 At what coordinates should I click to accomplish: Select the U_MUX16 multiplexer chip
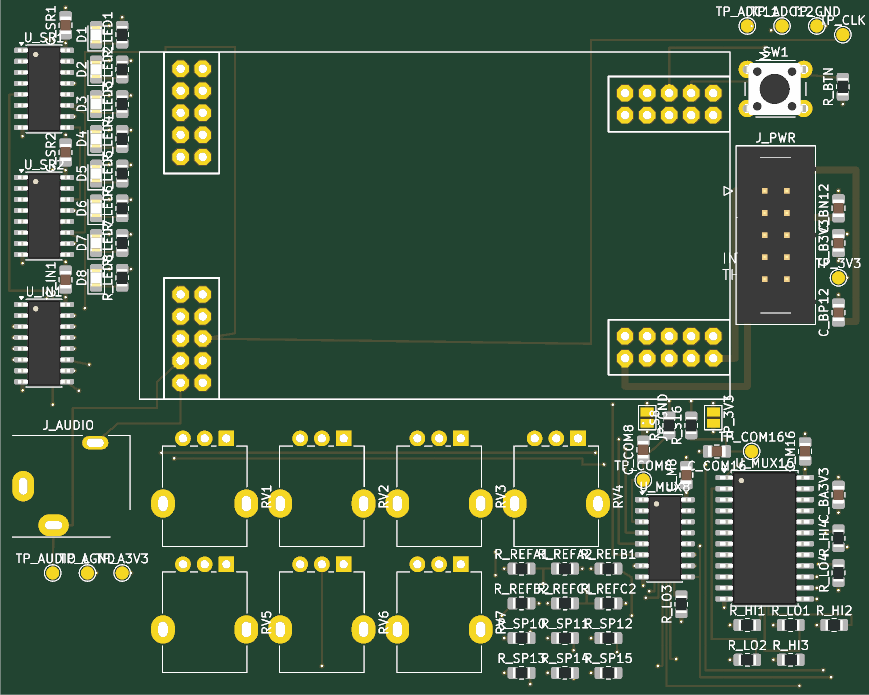[x=764, y=537]
